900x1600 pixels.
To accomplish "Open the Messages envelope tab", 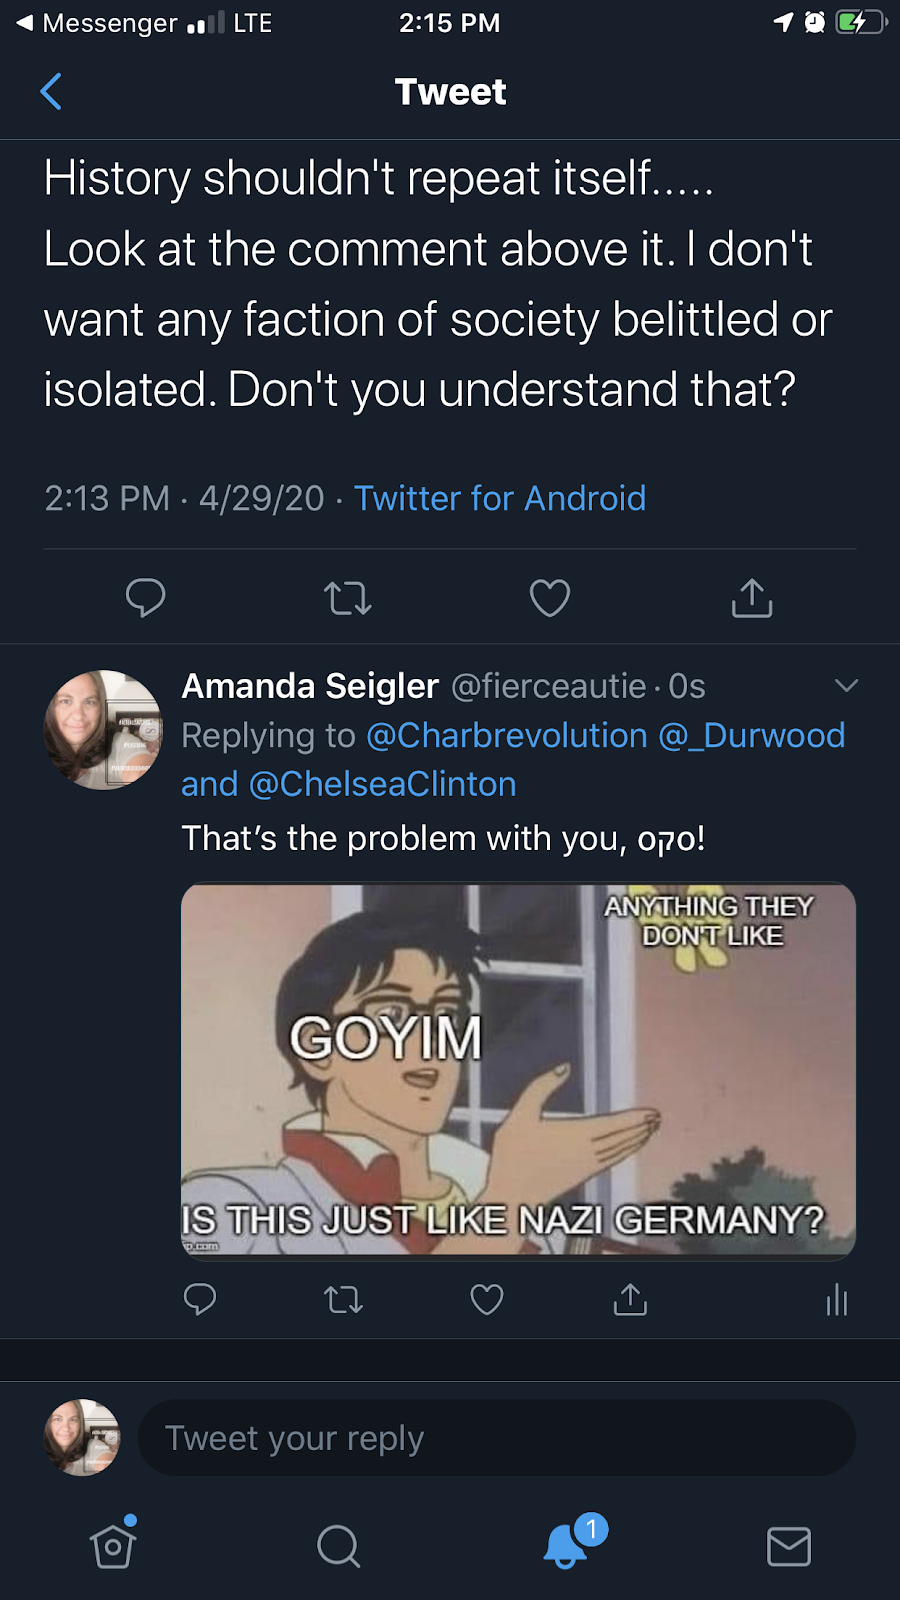I will [788, 1546].
